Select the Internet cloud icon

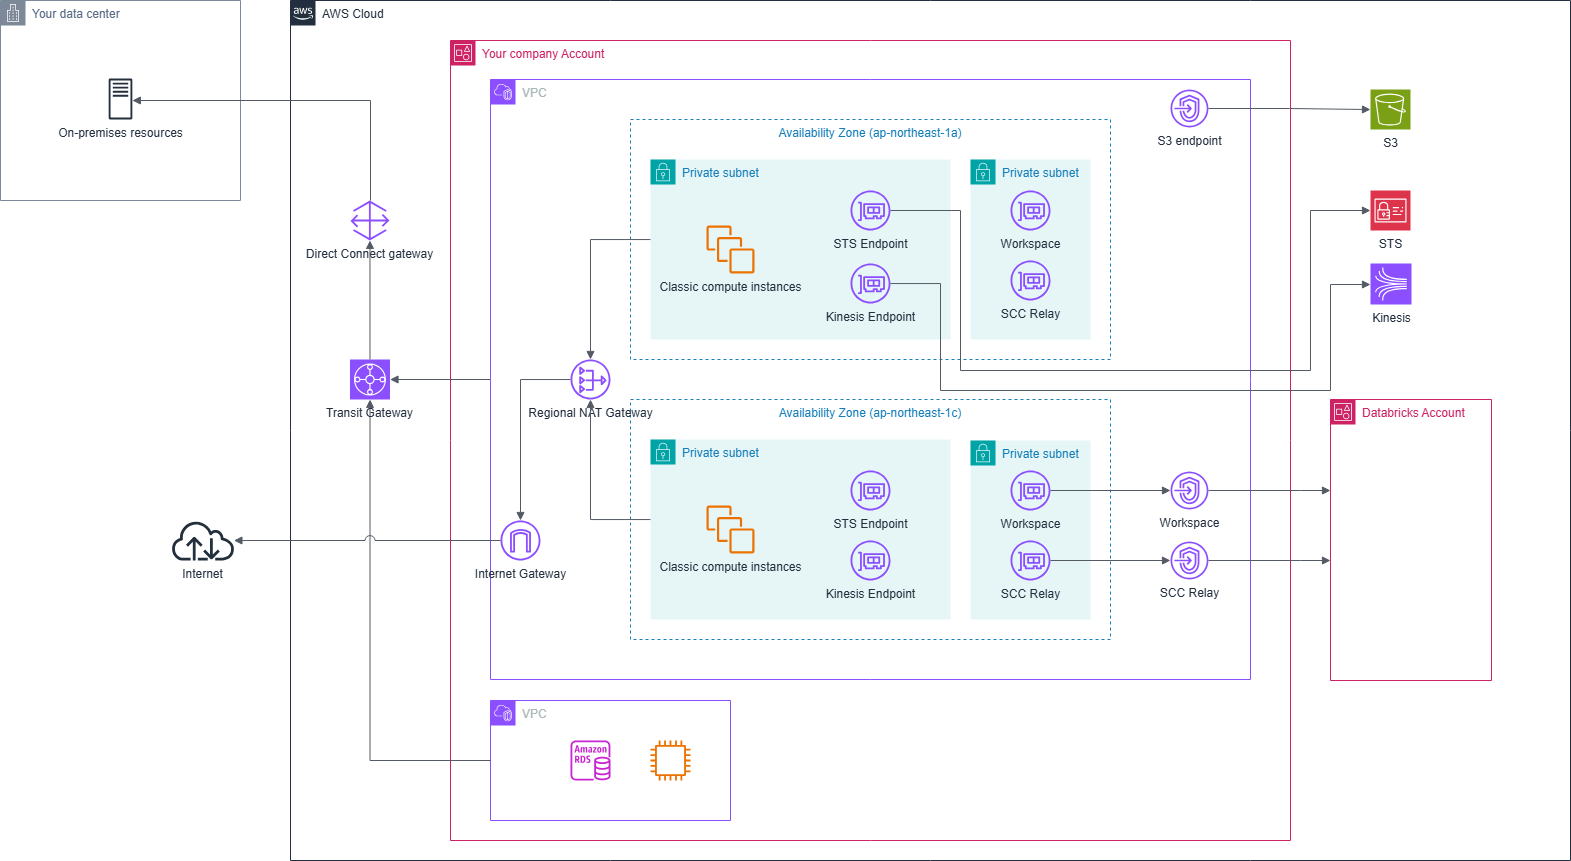tap(203, 541)
